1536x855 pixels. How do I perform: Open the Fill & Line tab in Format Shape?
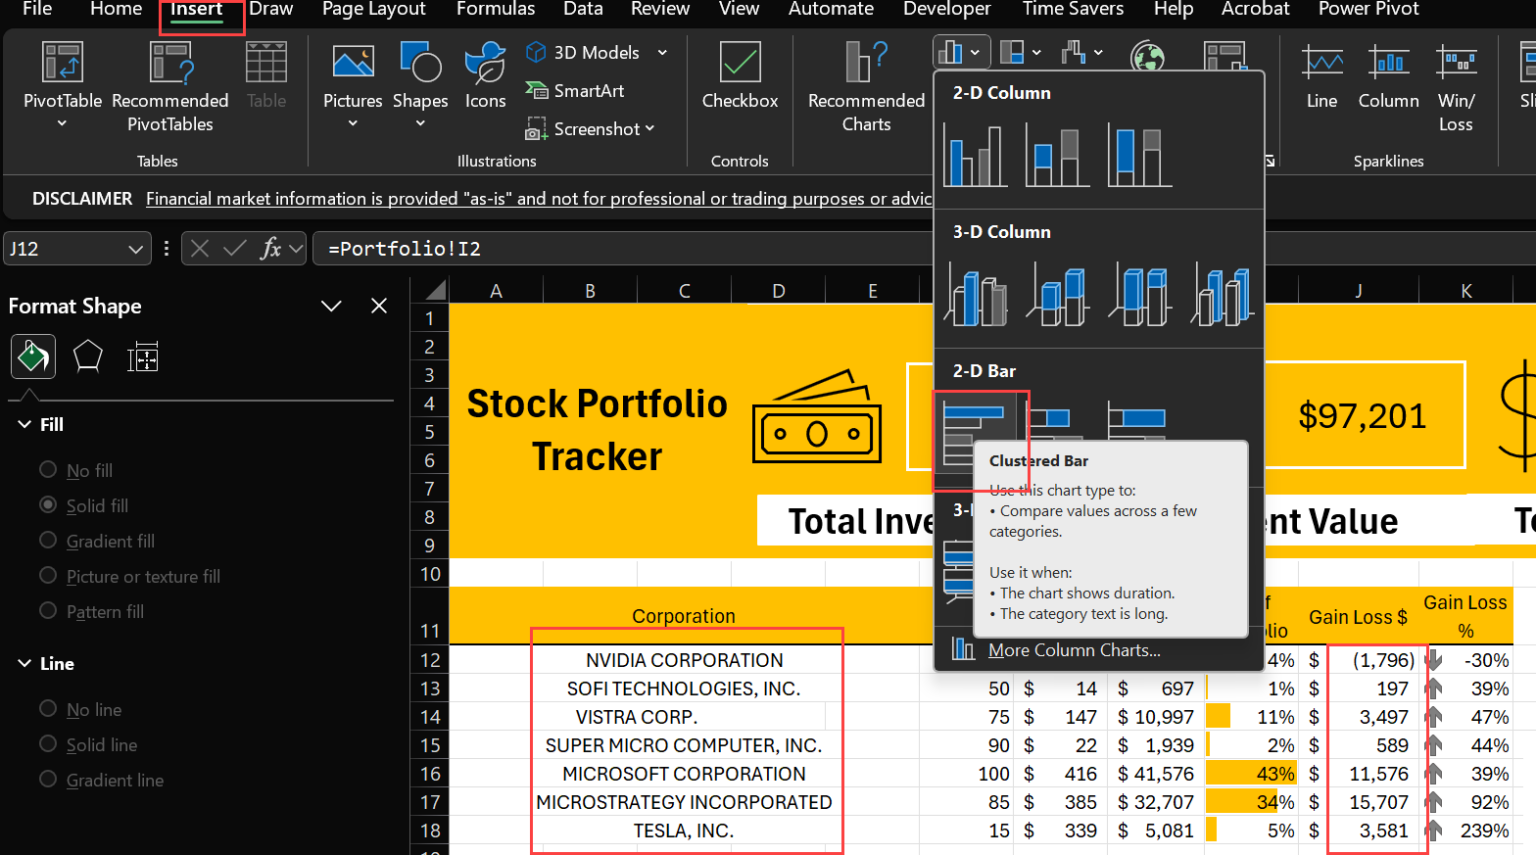pos(32,356)
